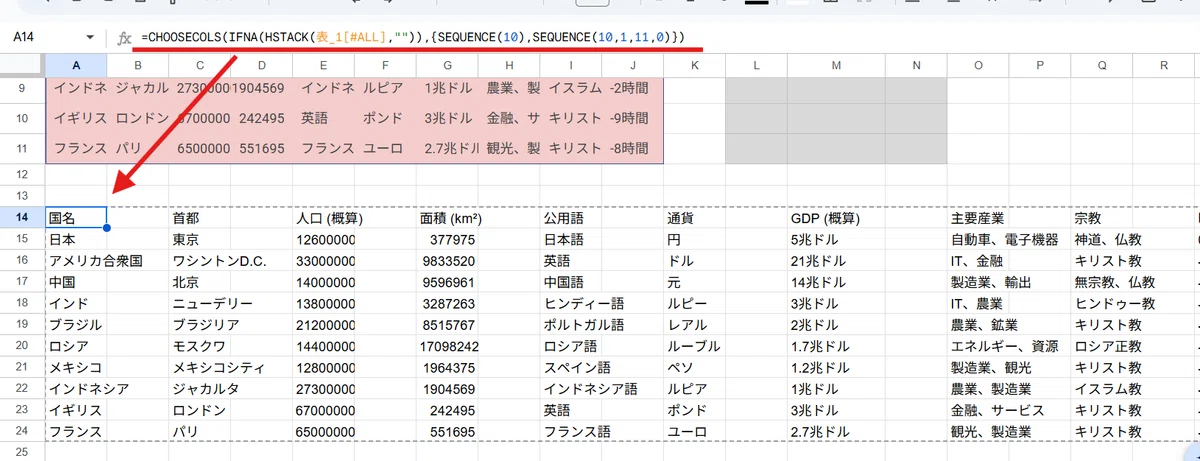This screenshot has width=1200, height=461.
Task: Click the -9時間 cell in row 10
Action: pos(633,118)
